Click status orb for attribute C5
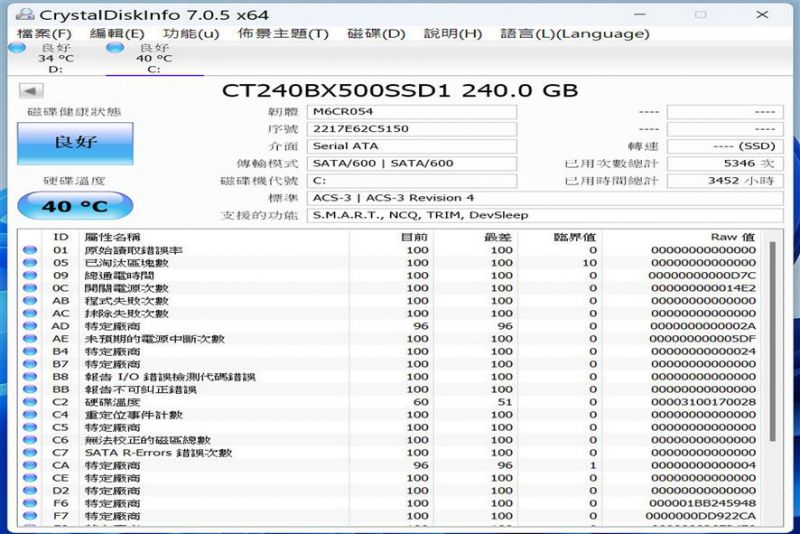The width and height of the screenshot is (800, 534). tap(30, 427)
